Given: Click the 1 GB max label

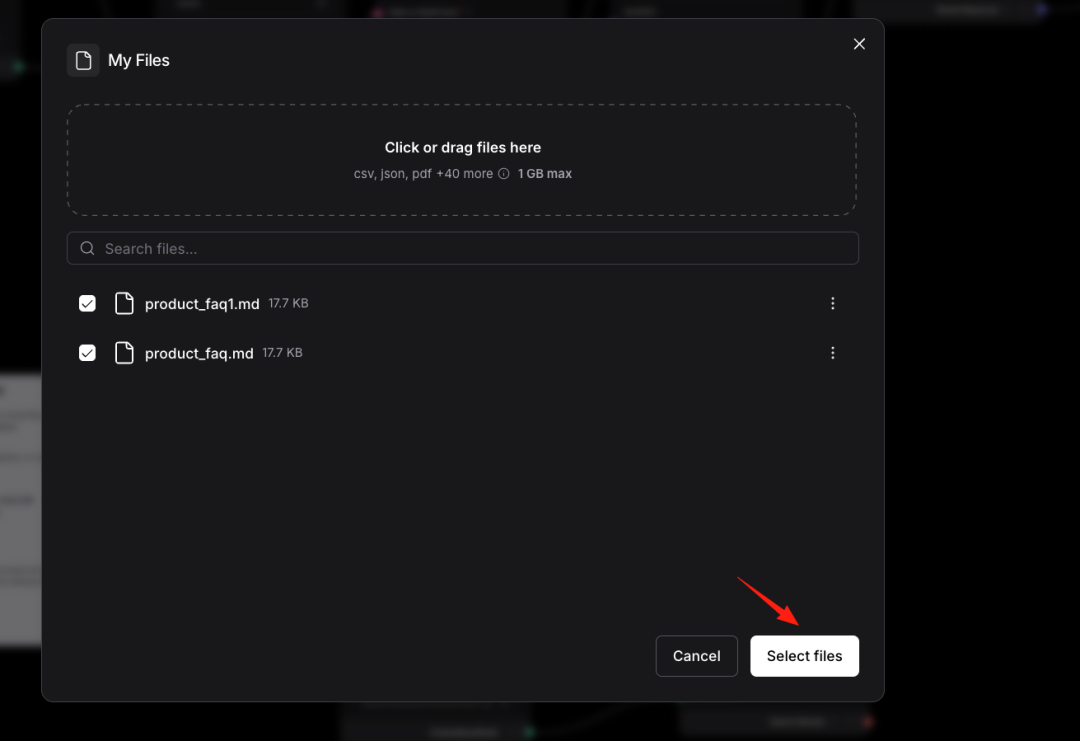Looking at the screenshot, I should click(x=545, y=174).
